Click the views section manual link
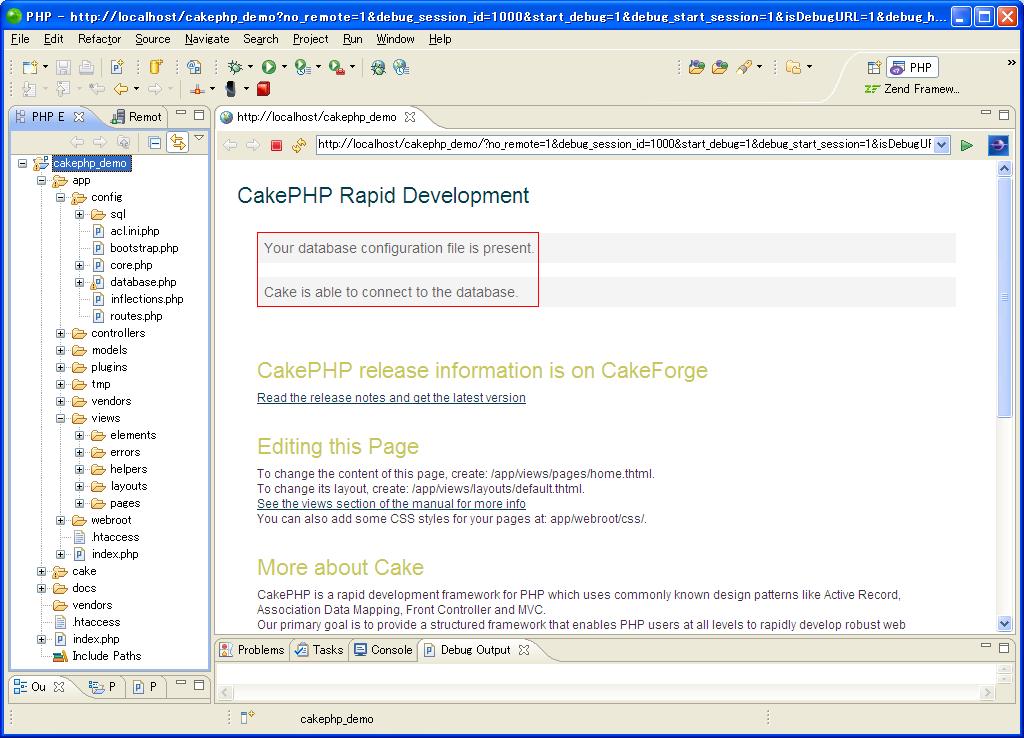1024x738 pixels. tap(391, 504)
